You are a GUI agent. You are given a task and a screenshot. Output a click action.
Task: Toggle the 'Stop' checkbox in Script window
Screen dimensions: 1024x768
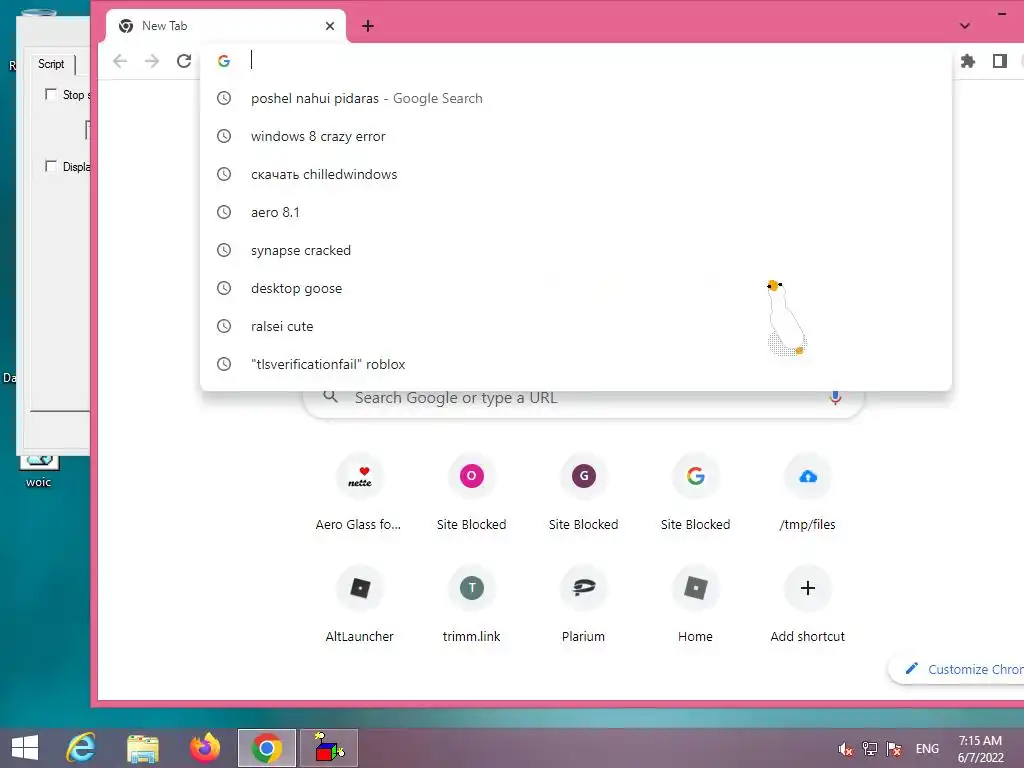point(50,94)
